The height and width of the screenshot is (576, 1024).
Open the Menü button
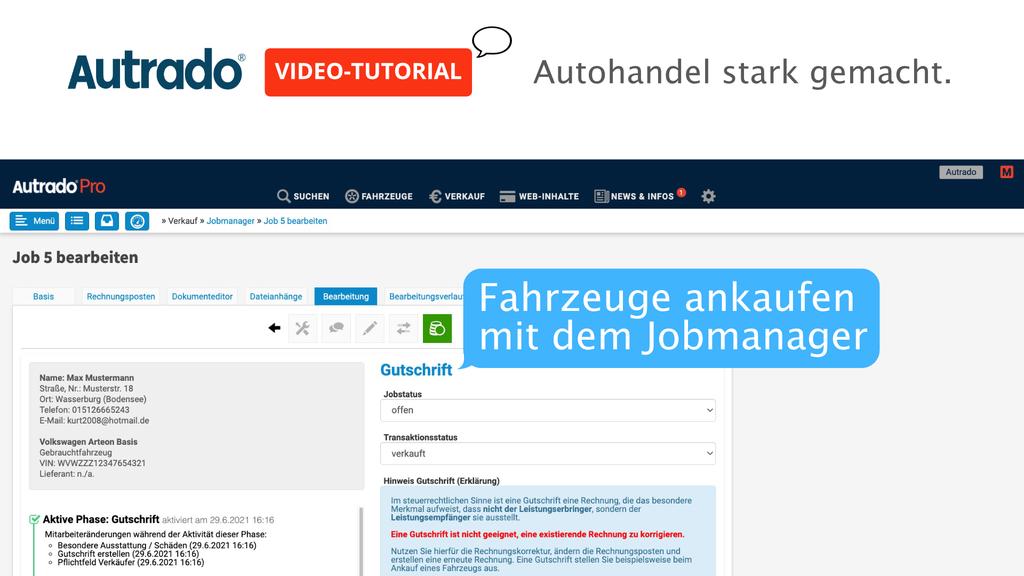pos(34,221)
